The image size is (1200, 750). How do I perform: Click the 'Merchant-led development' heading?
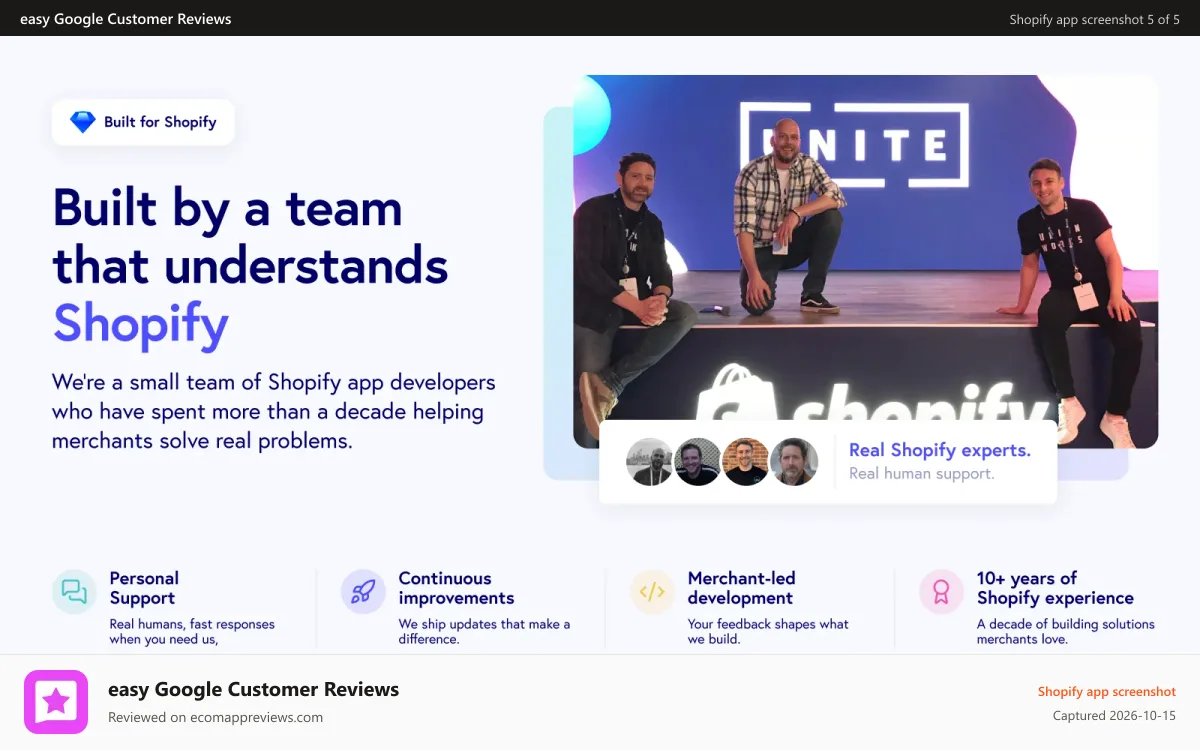click(x=741, y=588)
